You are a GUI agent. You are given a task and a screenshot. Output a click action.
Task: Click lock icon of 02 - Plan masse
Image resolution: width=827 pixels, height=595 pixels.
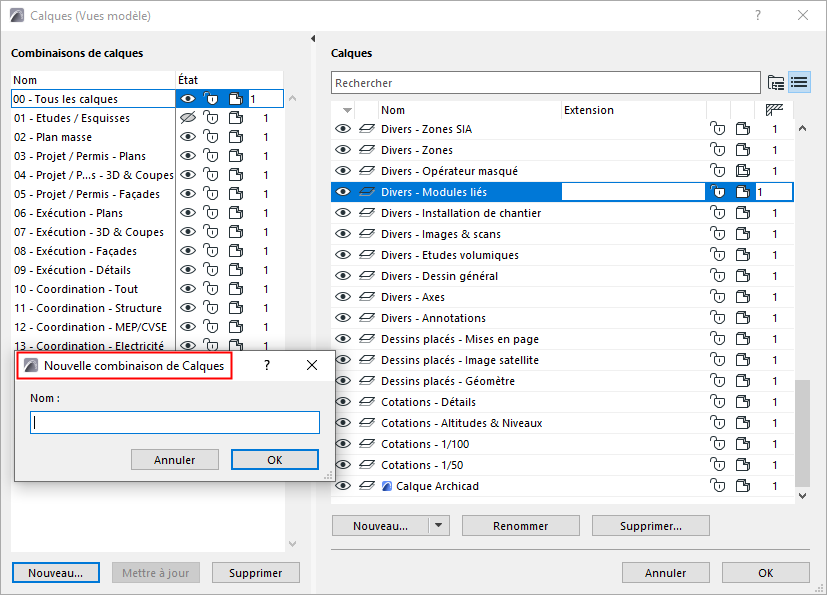[x=211, y=137]
